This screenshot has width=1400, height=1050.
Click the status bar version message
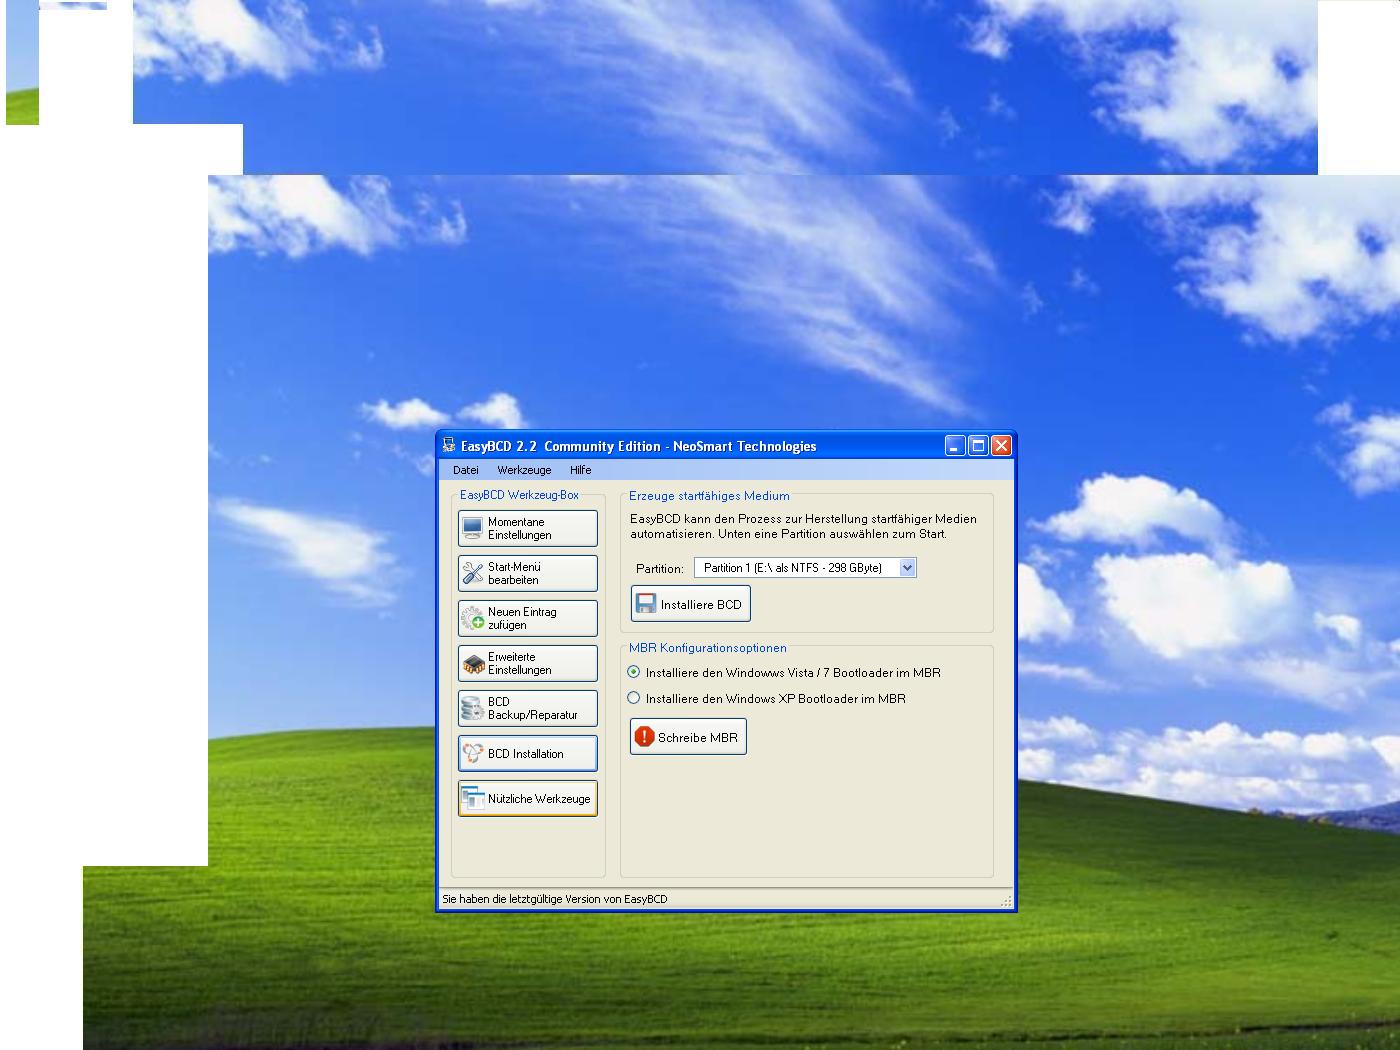click(x=555, y=899)
